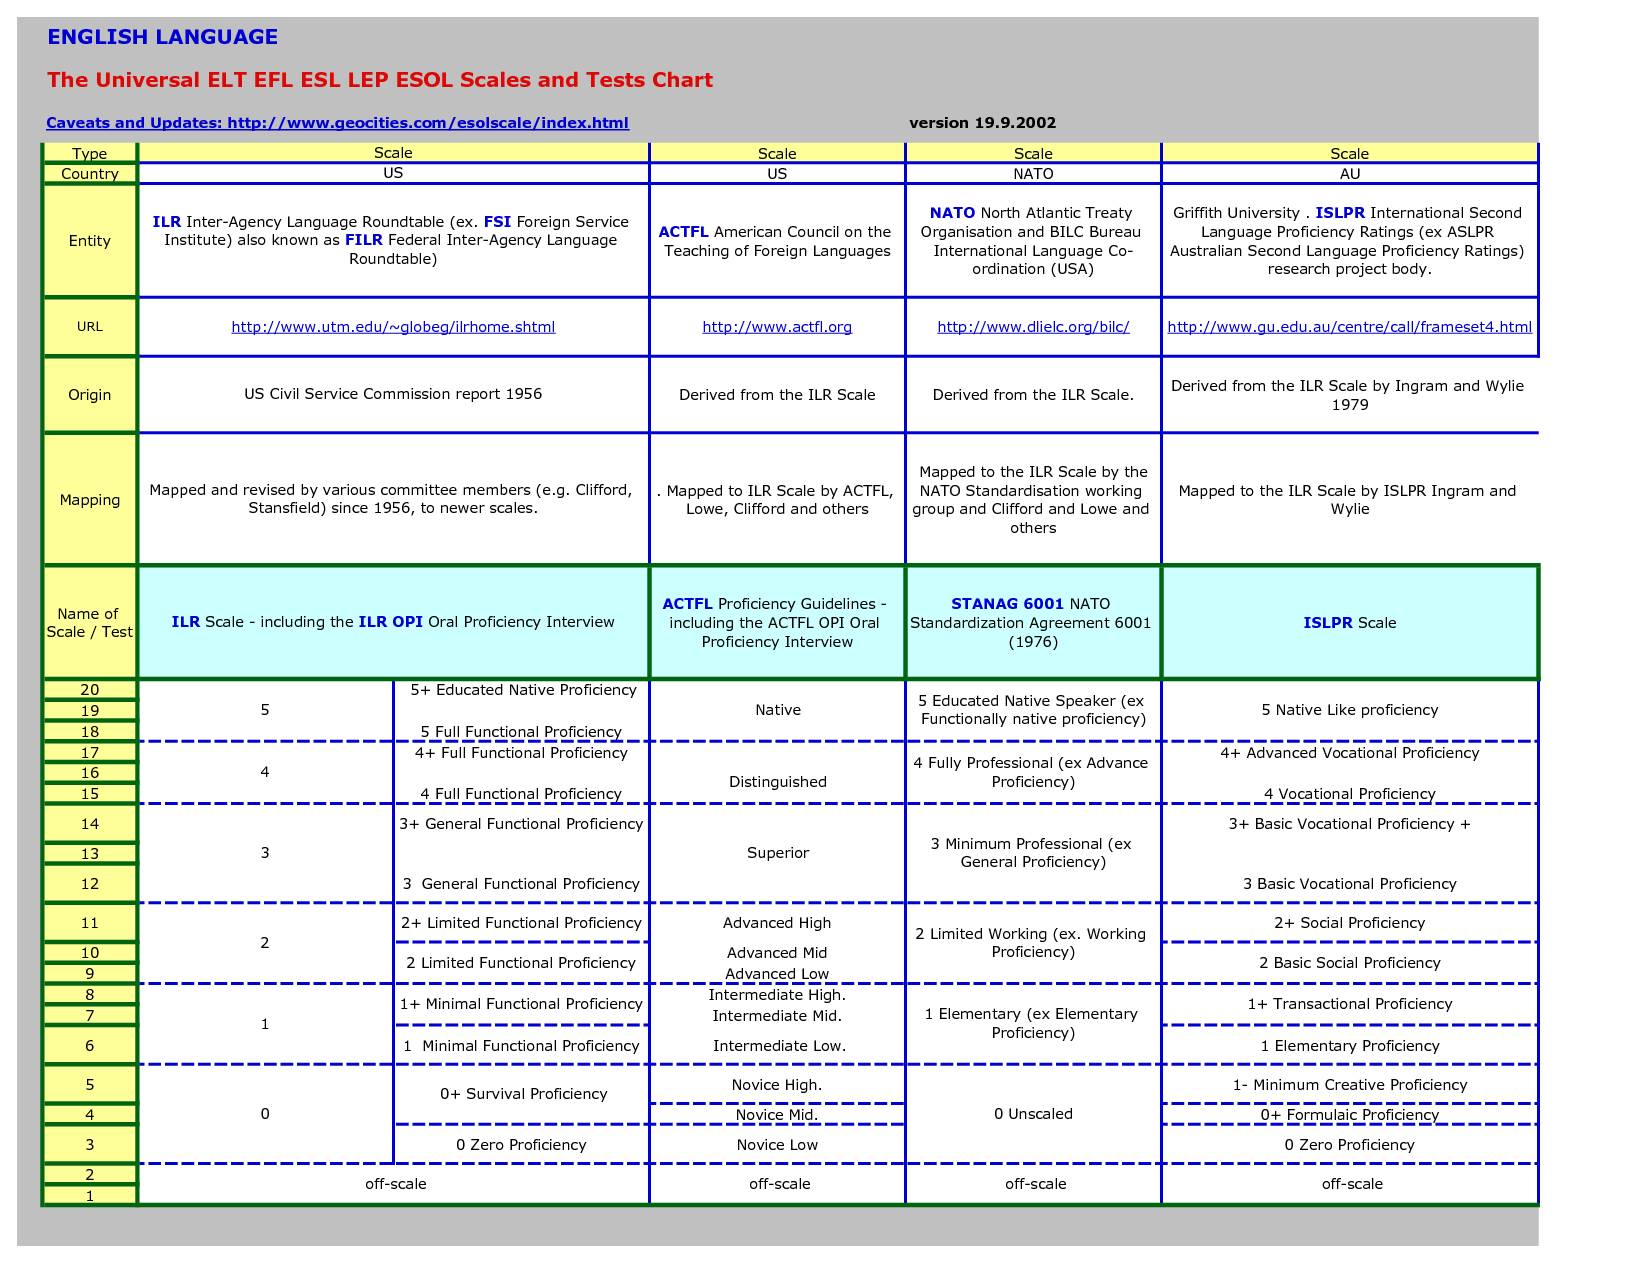This screenshot has height=1275, width=1650.
Task: Select the 'Origin' row header cell
Action: [x=90, y=395]
